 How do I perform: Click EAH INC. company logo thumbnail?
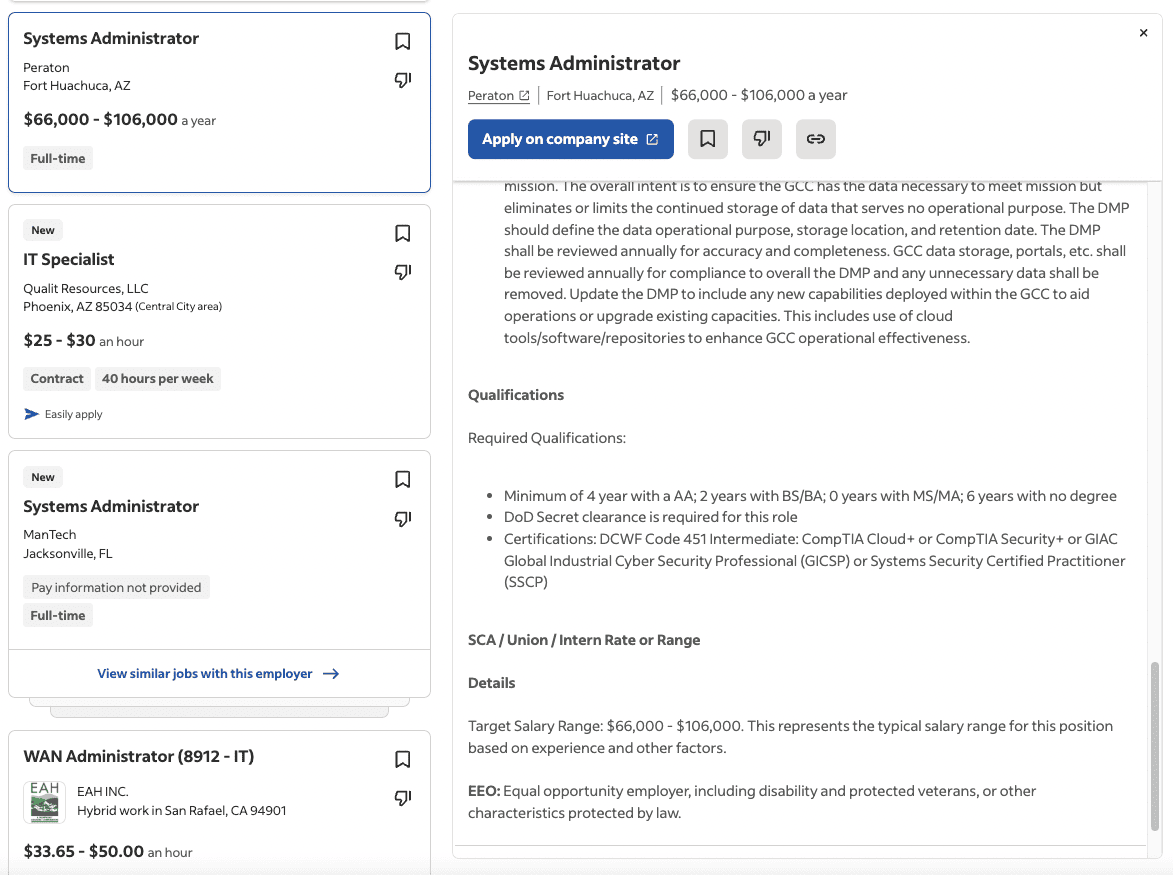click(44, 802)
